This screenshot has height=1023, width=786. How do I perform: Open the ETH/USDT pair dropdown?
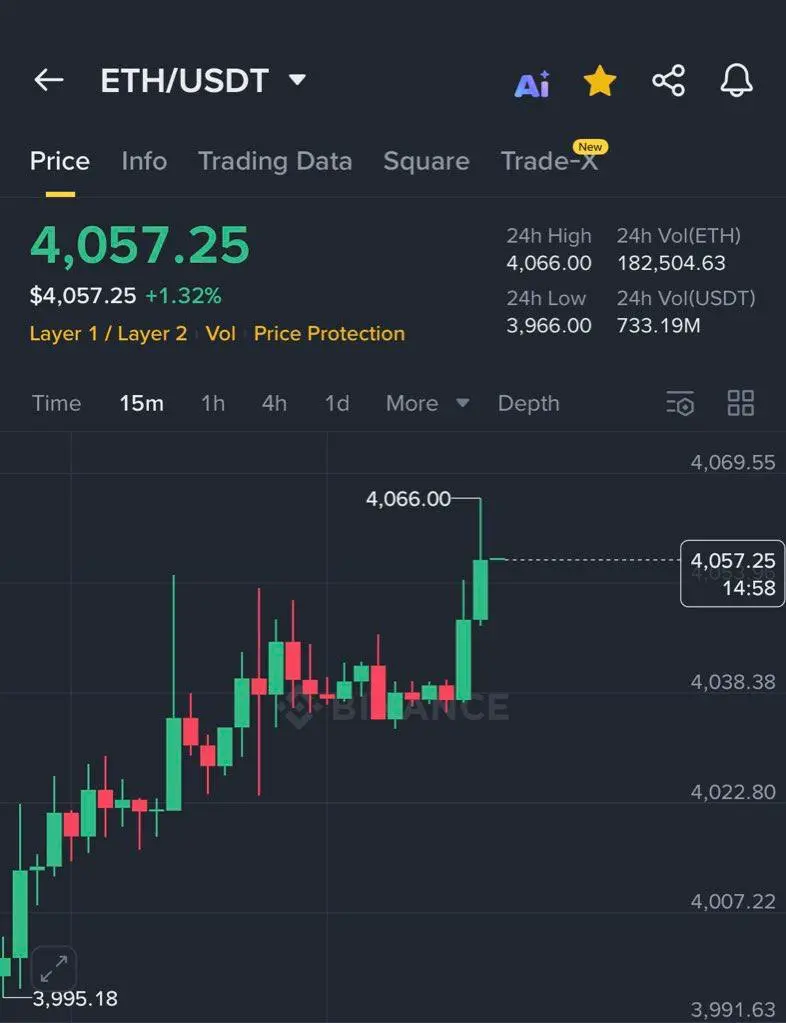tap(204, 81)
